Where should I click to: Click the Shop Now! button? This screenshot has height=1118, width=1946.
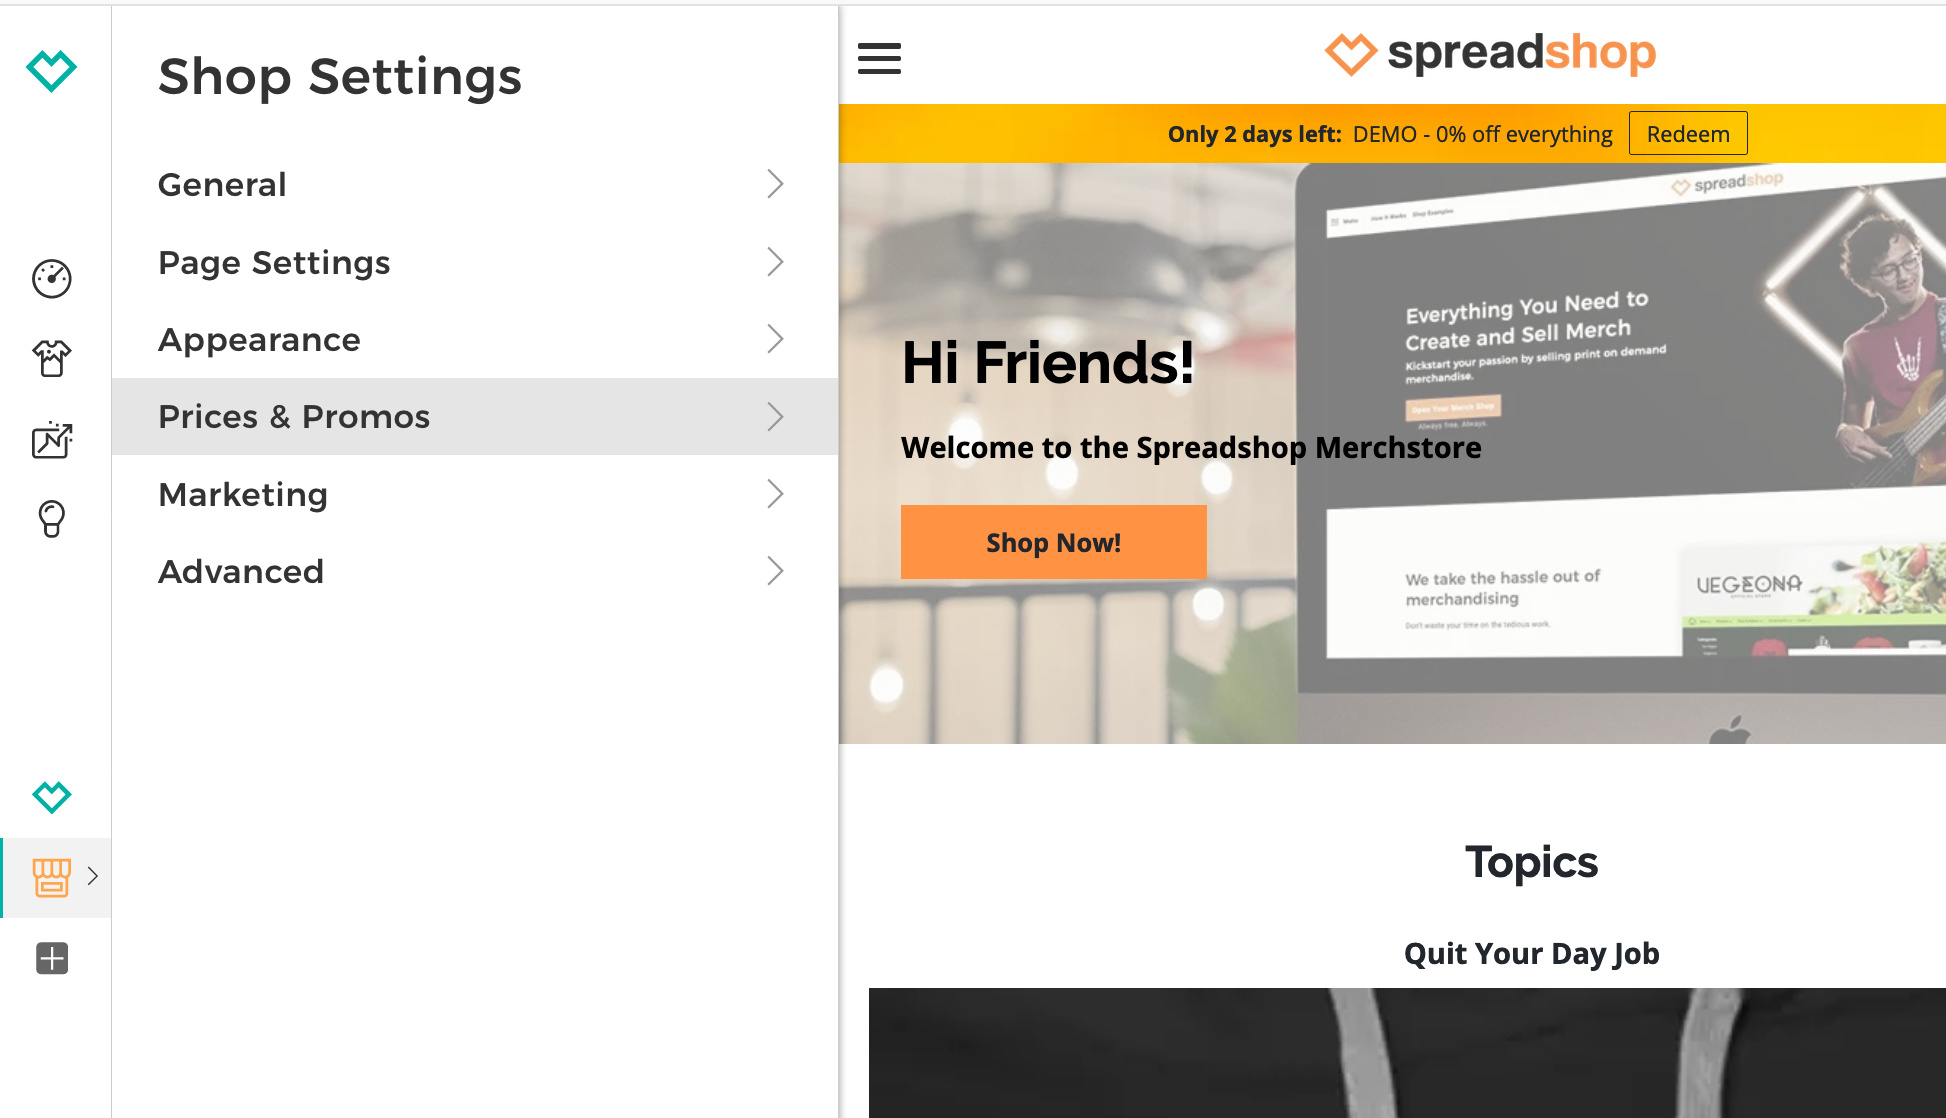pos(1054,542)
